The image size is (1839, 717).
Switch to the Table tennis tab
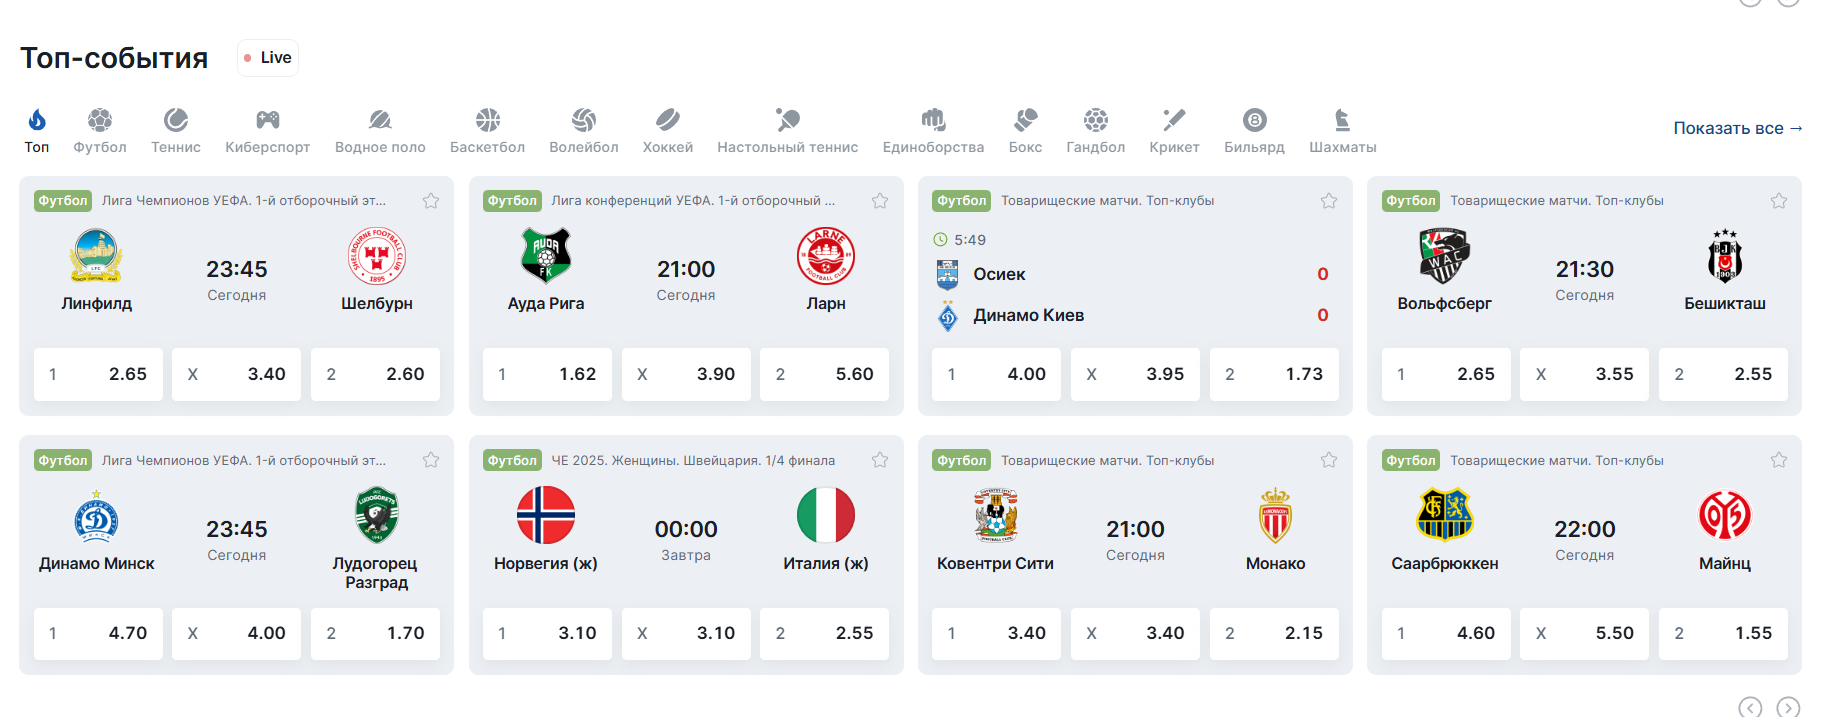[787, 131]
